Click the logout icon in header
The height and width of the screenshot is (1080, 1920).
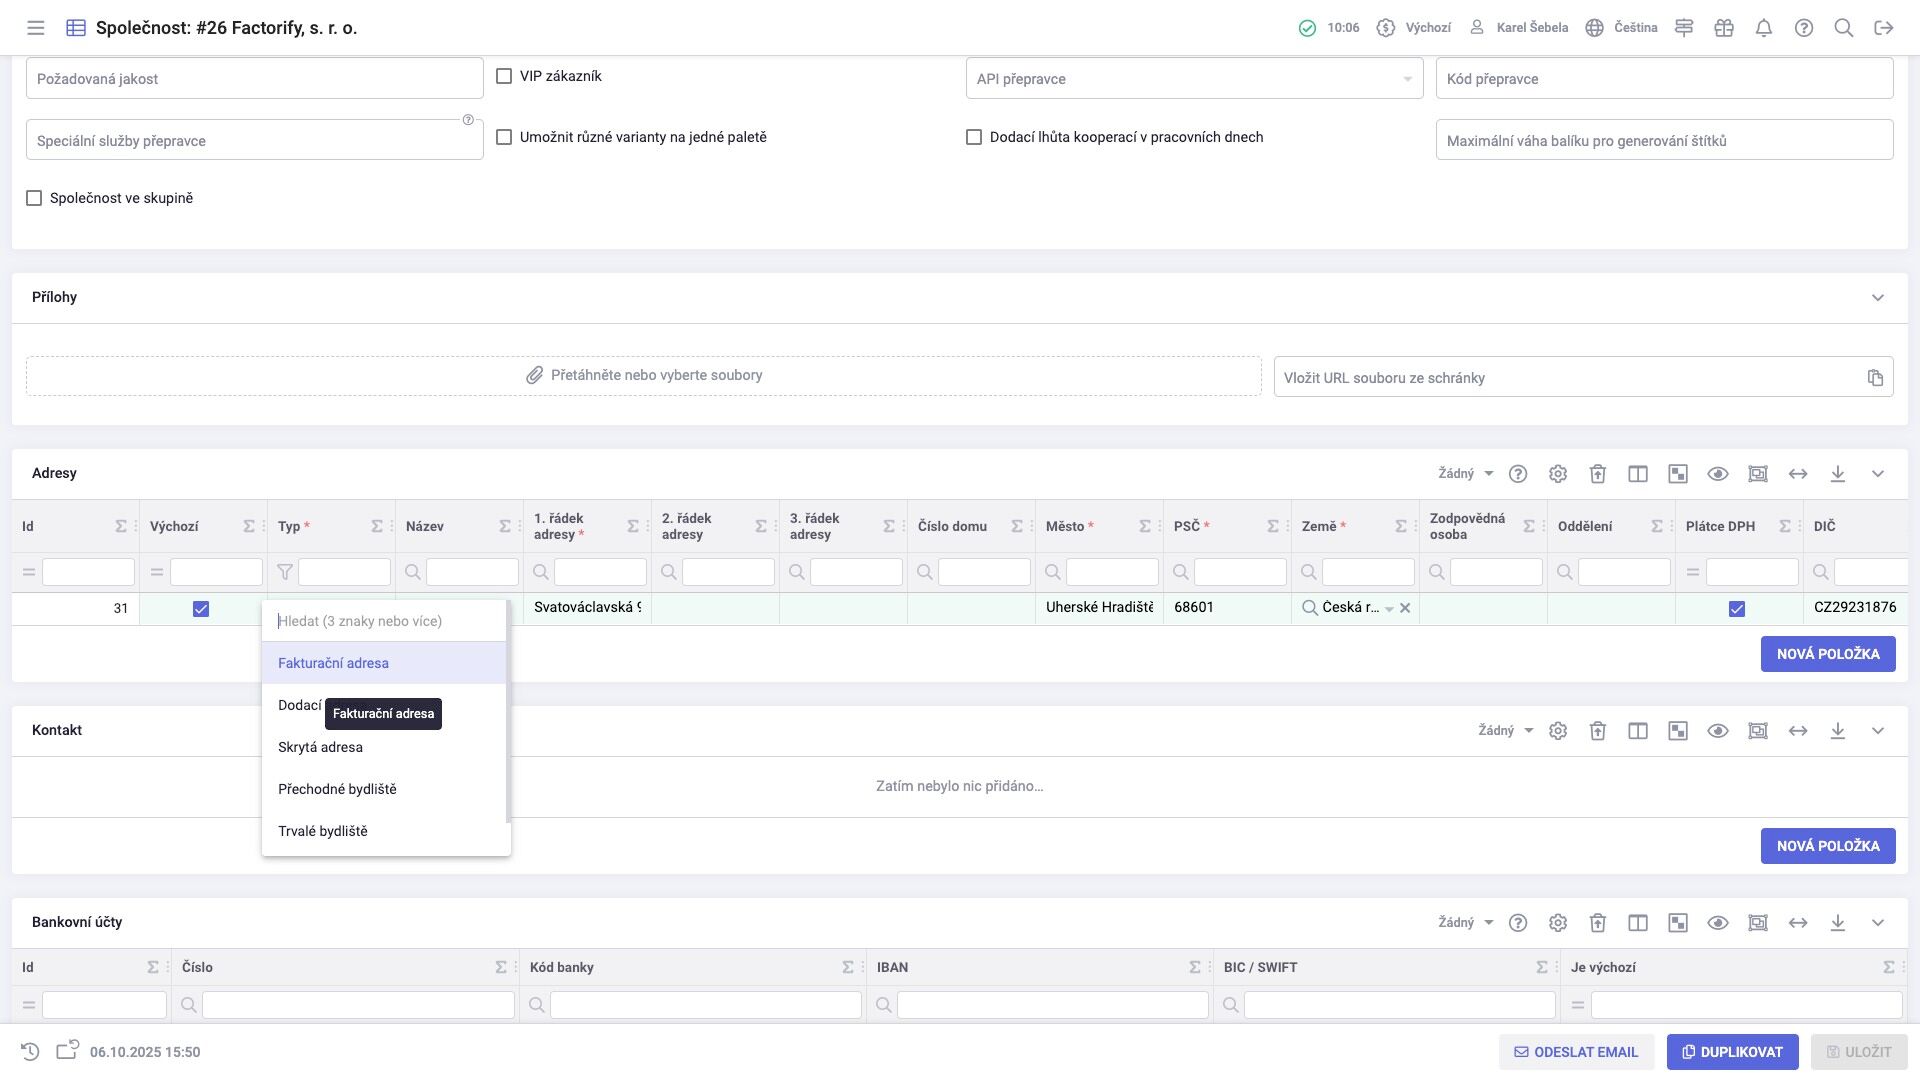[x=1883, y=28]
